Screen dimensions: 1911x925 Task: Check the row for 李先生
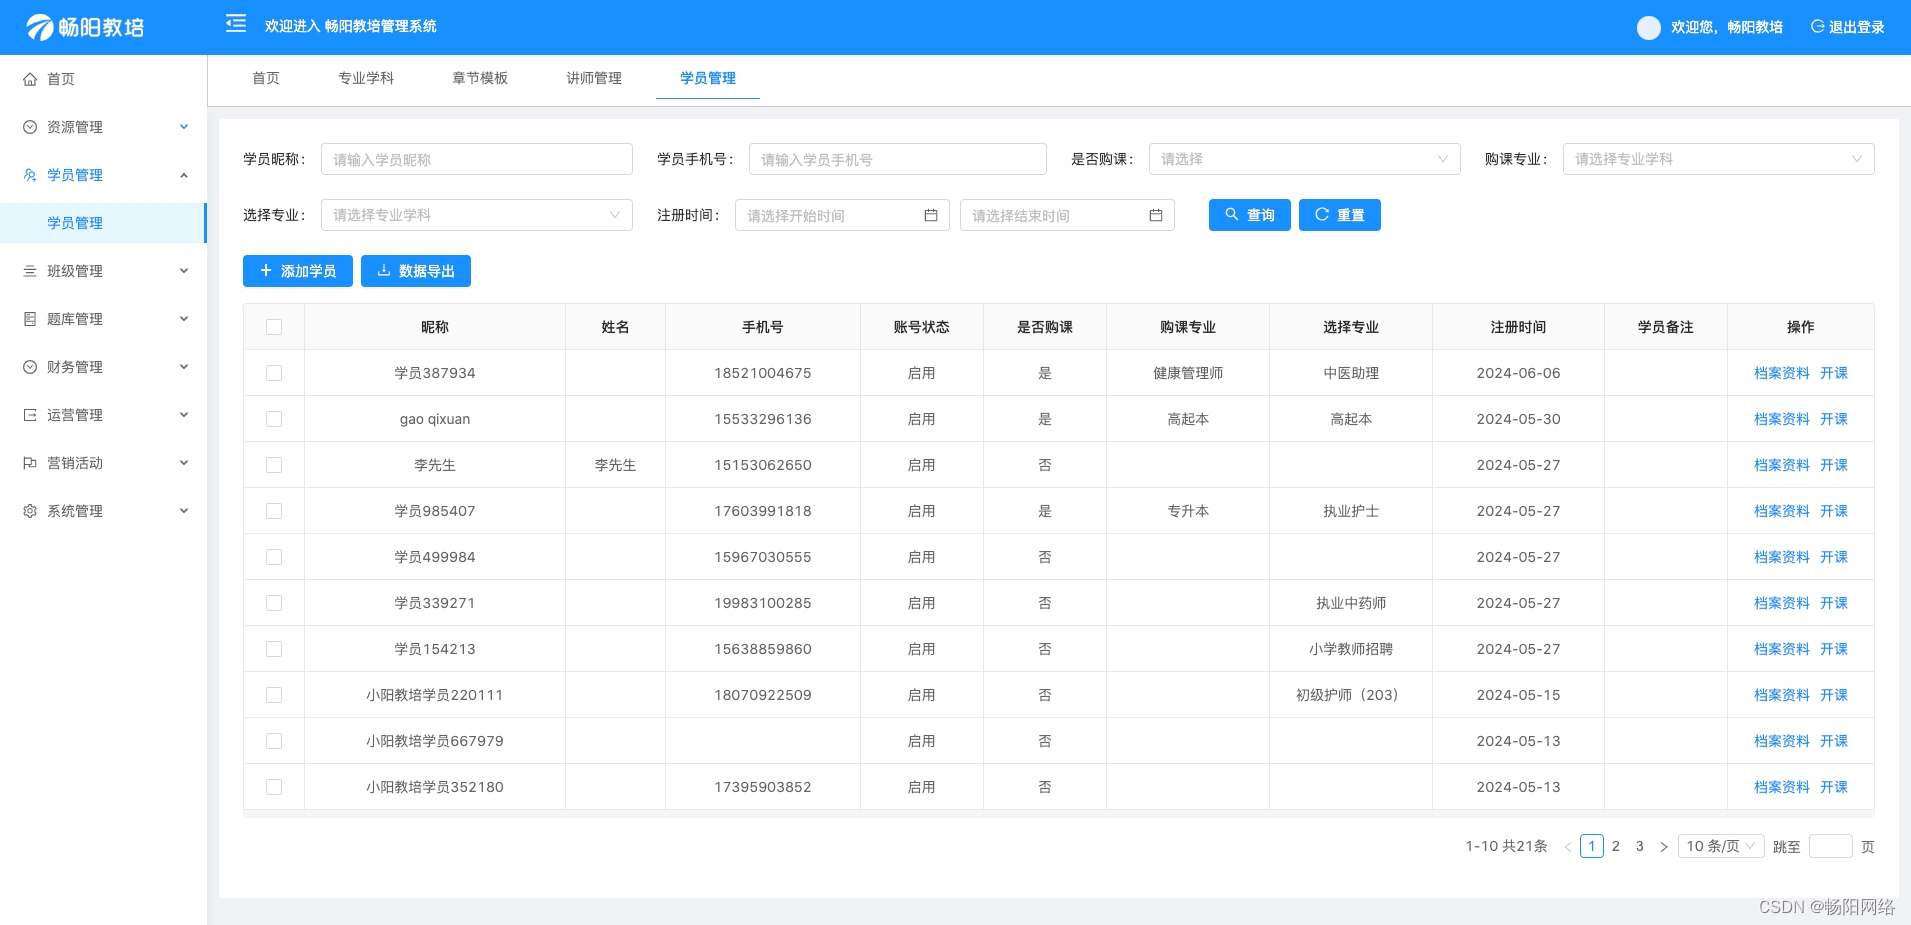[x=274, y=465]
